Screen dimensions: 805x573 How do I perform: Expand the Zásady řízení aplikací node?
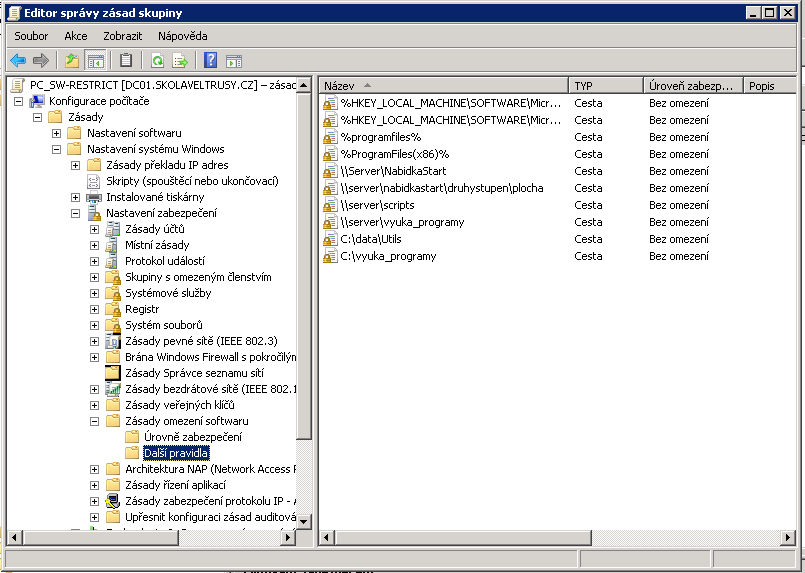95,485
